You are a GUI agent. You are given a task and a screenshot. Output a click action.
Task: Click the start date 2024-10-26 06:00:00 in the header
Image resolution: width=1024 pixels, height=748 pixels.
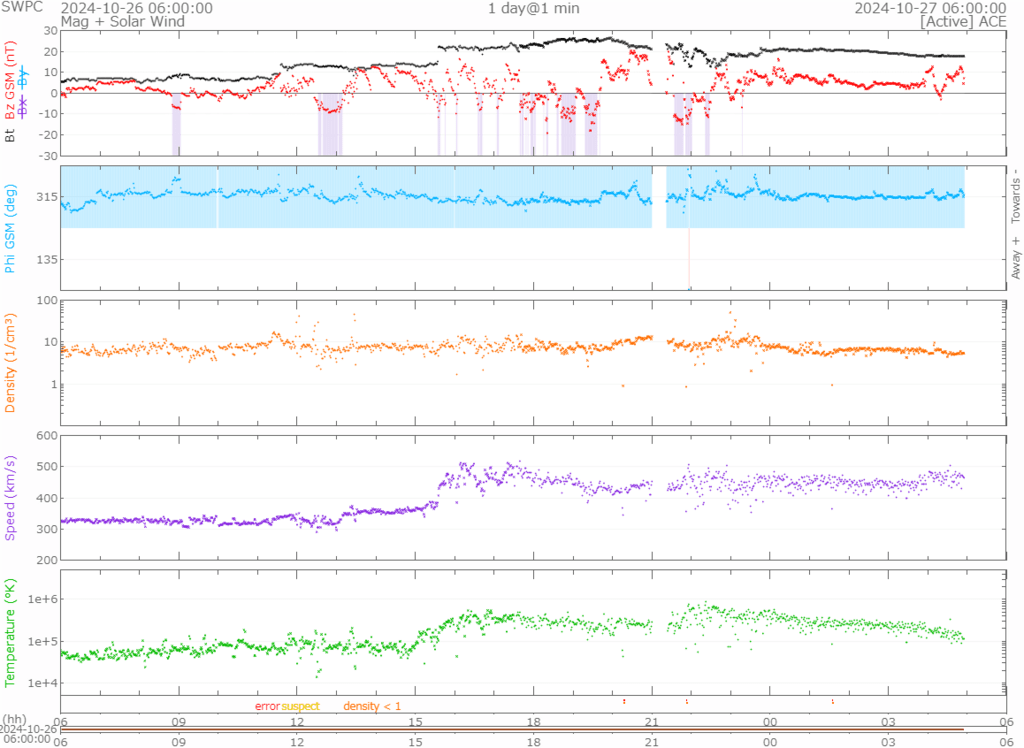click(x=136, y=8)
